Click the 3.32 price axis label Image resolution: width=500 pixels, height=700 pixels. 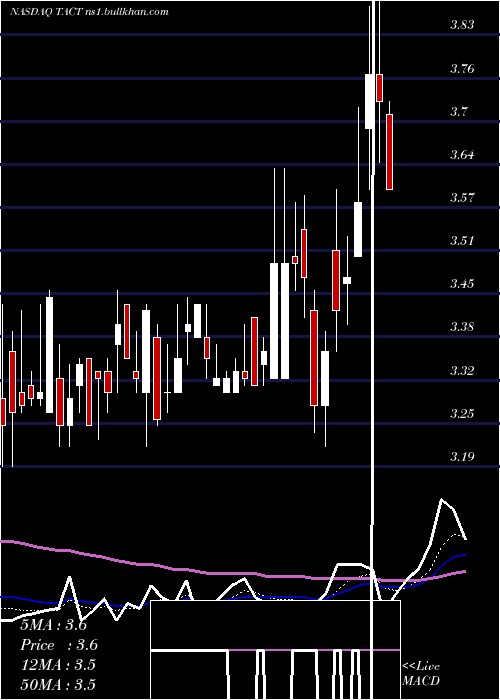coord(462,371)
